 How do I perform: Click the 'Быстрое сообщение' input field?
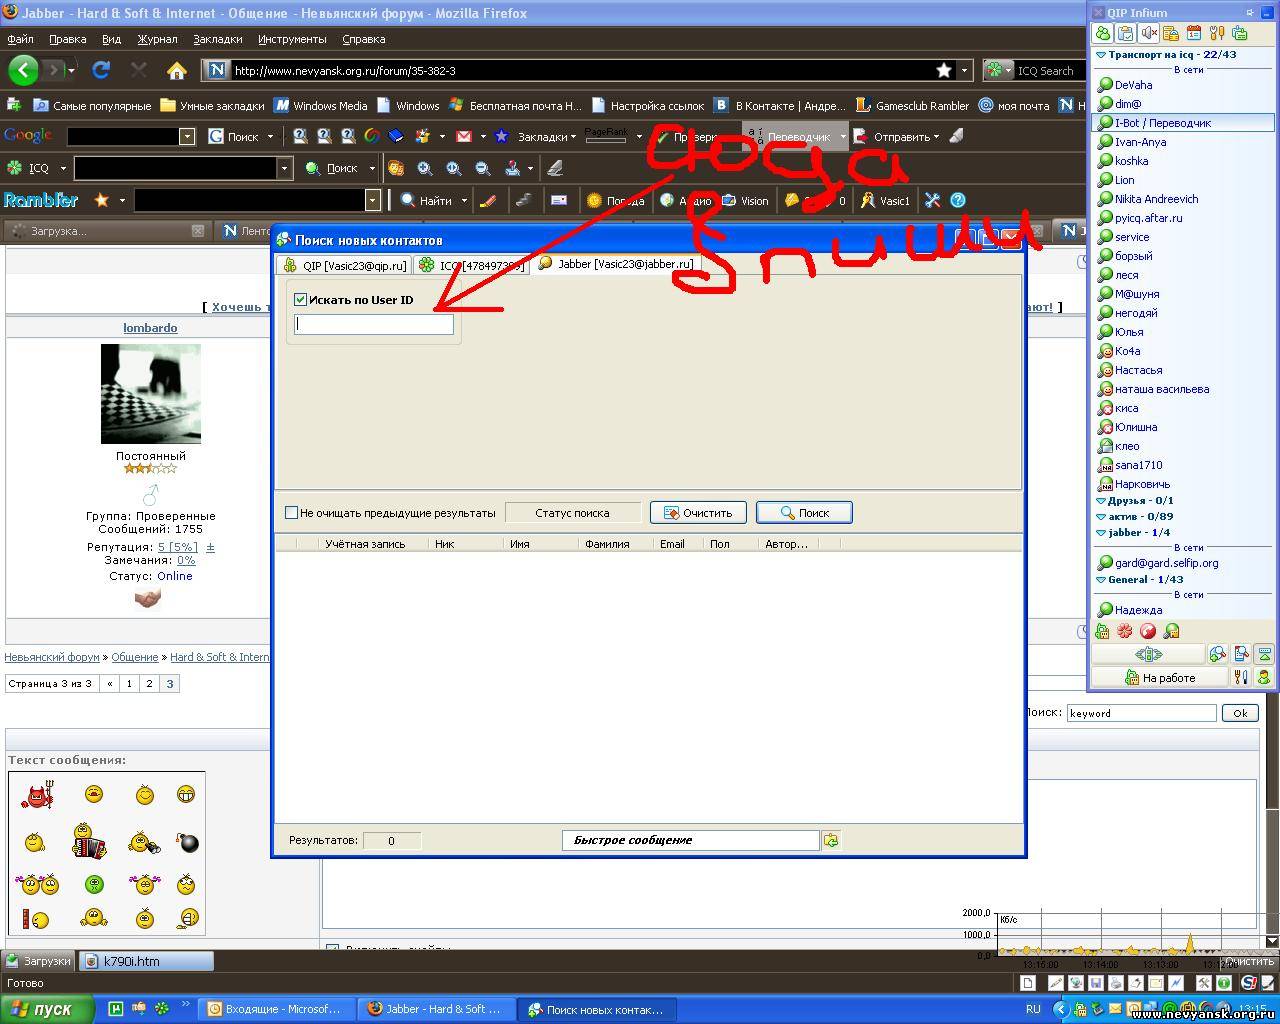(690, 840)
